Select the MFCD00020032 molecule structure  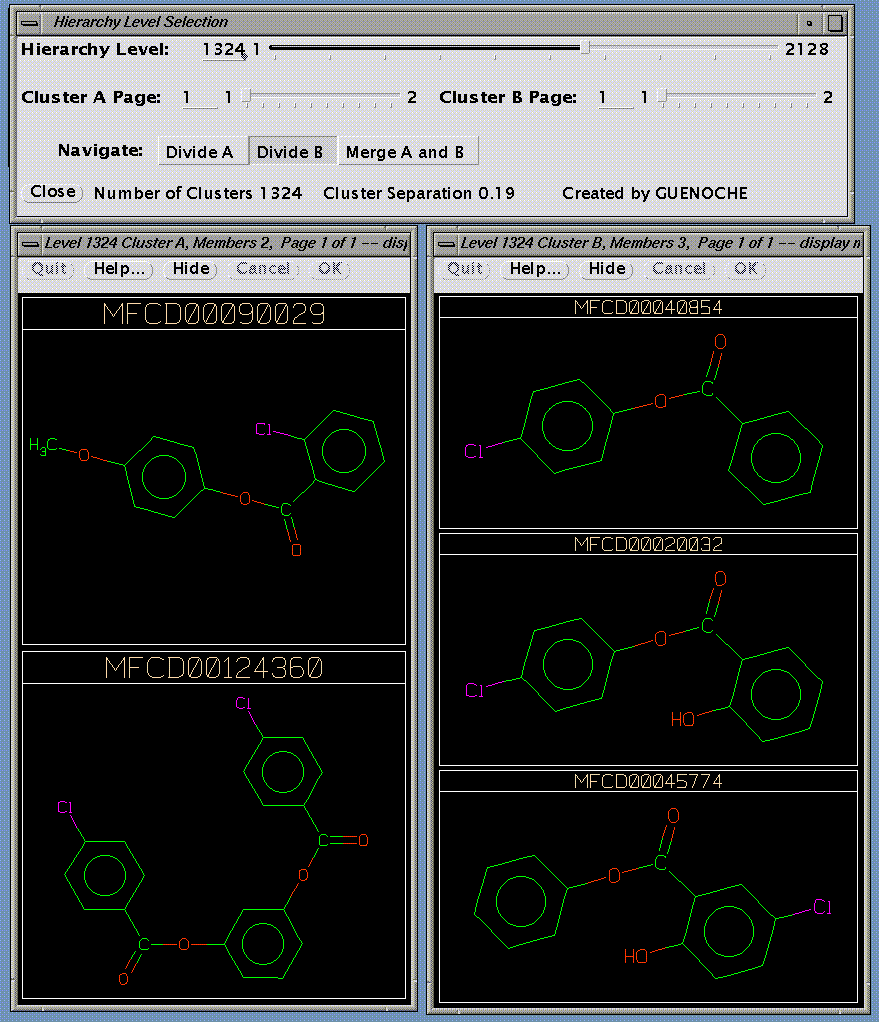(648, 660)
